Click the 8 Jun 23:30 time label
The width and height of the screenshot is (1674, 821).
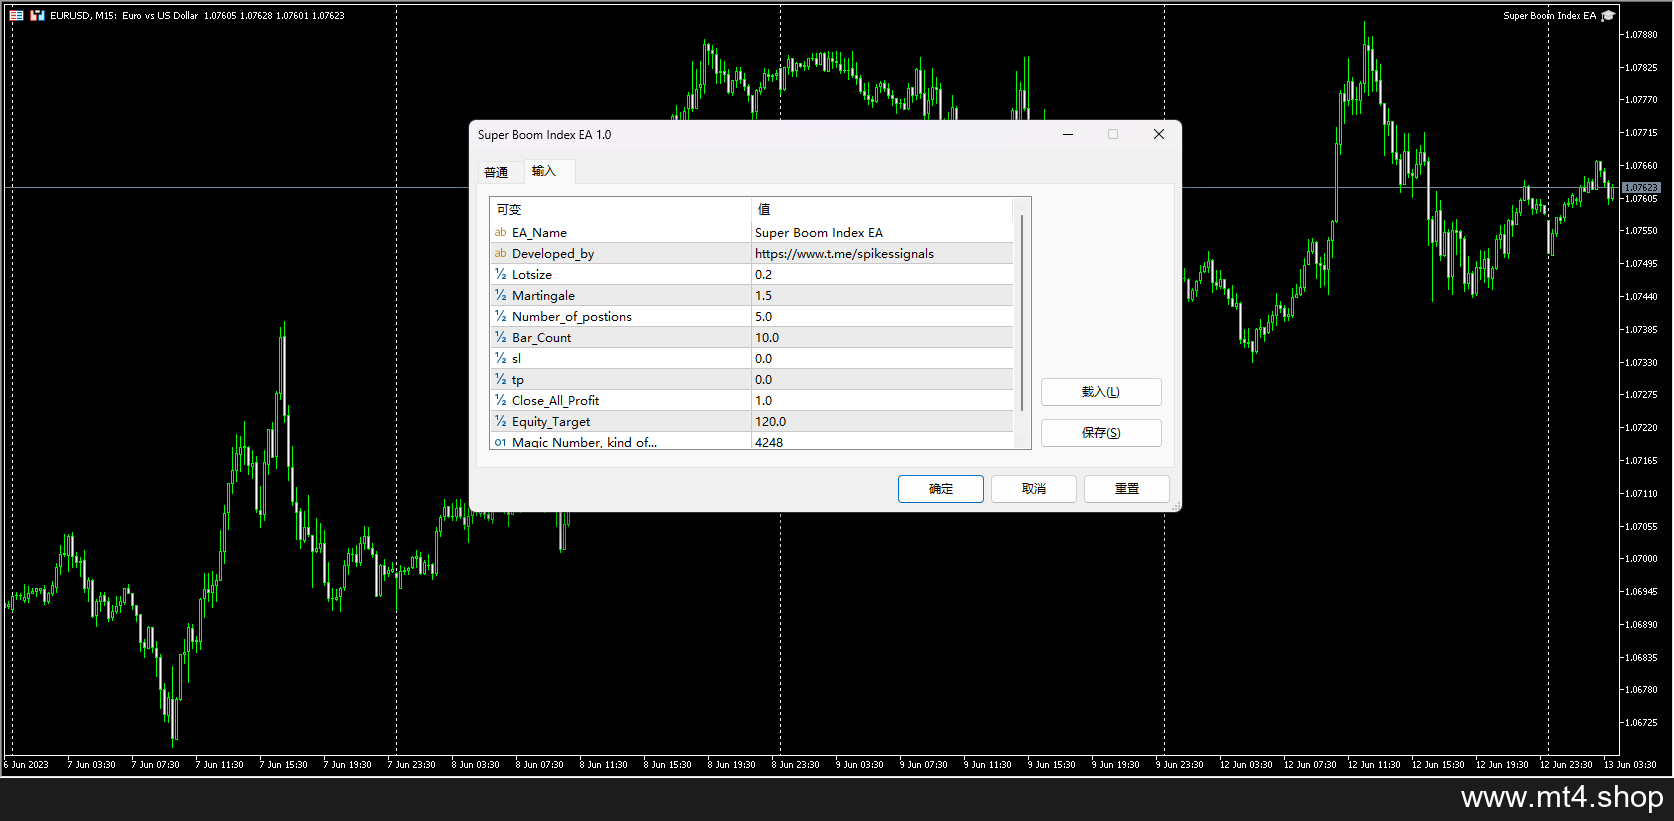point(795,765)
